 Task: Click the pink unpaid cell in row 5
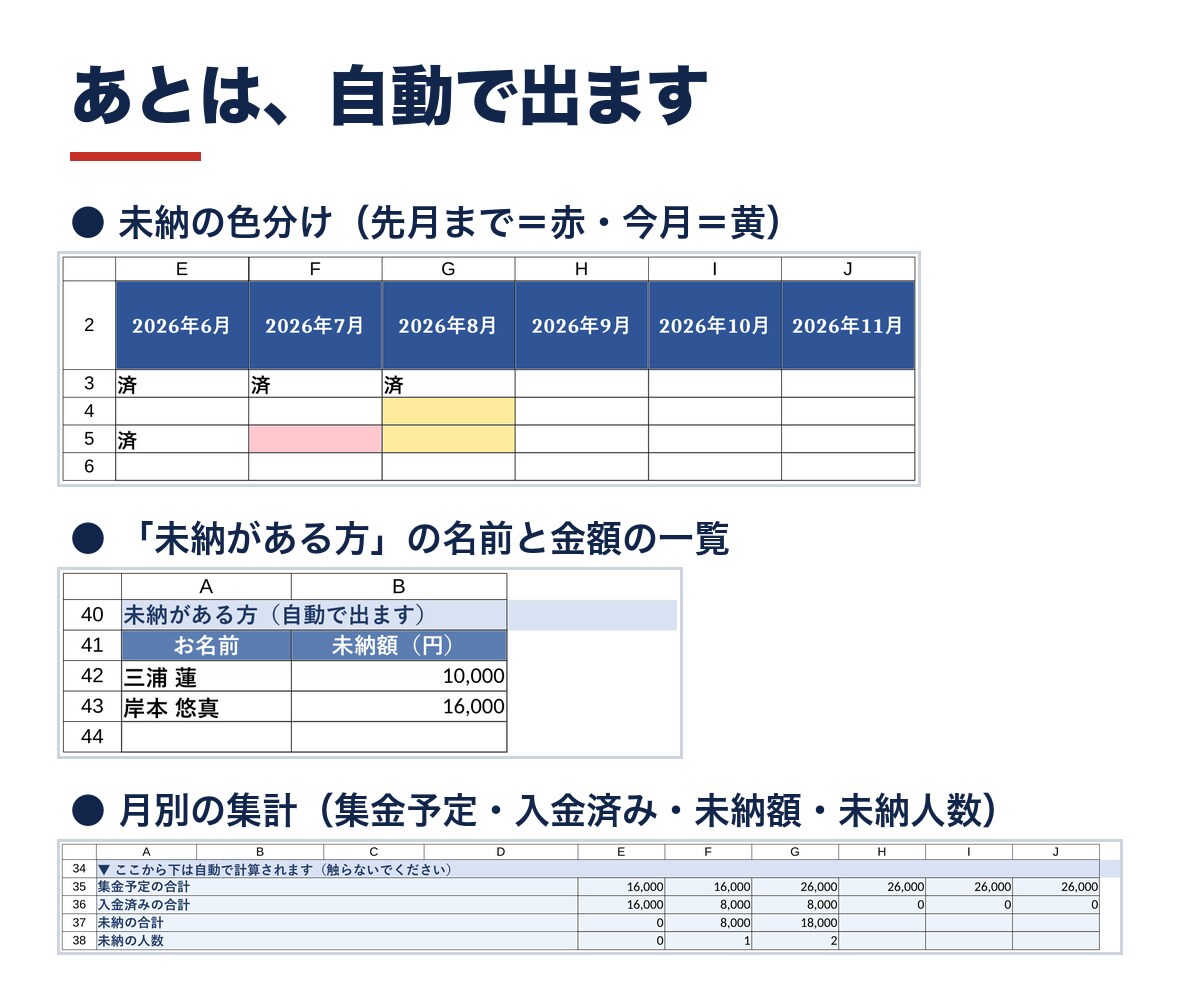tap(315, 439)
